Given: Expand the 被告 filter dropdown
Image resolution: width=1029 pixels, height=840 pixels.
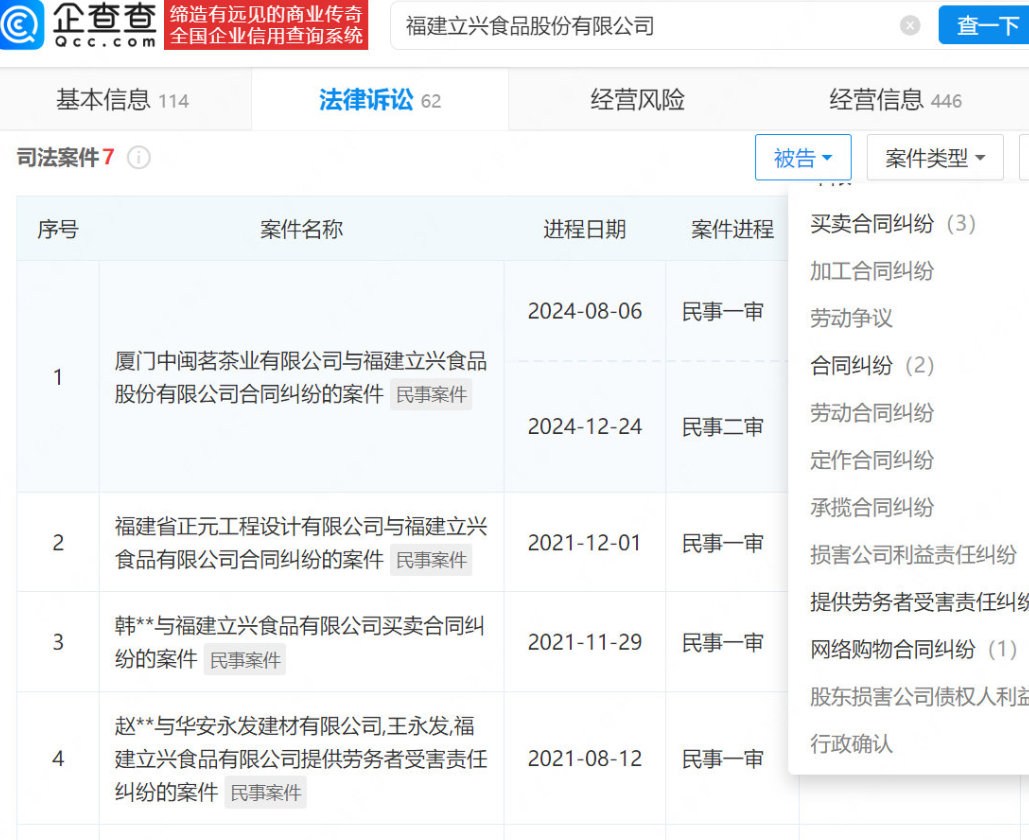Looking at the screenshot, I should point(803,157).
